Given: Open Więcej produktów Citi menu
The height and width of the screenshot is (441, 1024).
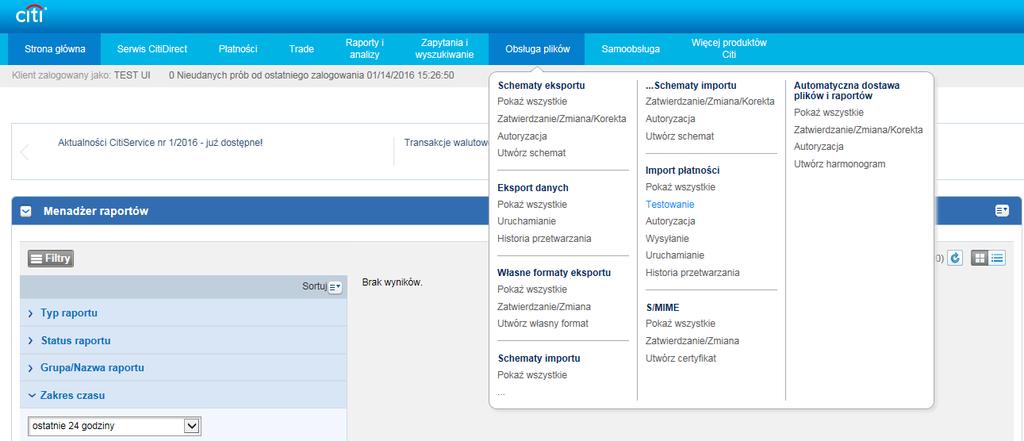Looking at the screenshot, I should (x=729, y=49).
